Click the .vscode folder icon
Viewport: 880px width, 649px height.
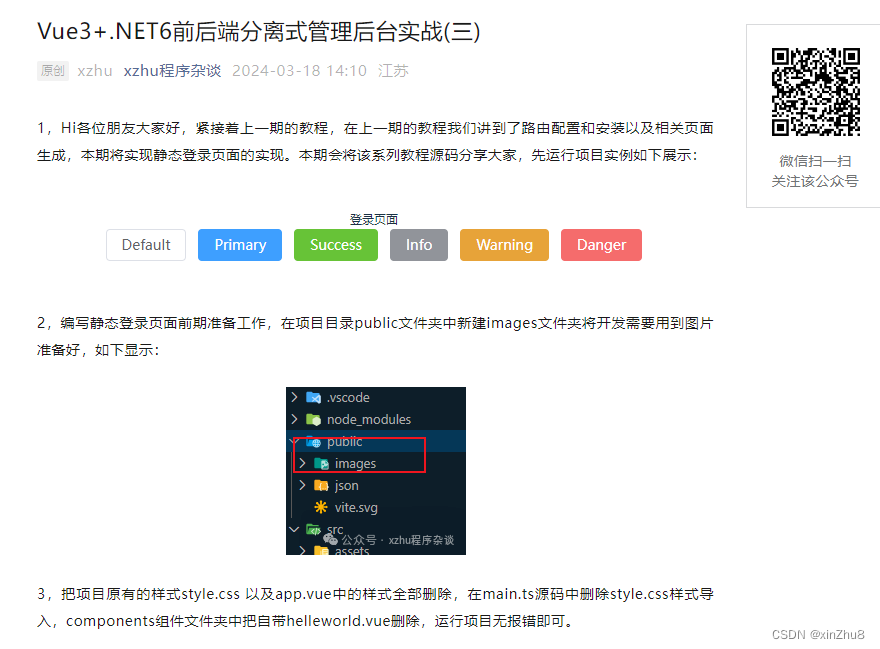click(x=313, y=397)
